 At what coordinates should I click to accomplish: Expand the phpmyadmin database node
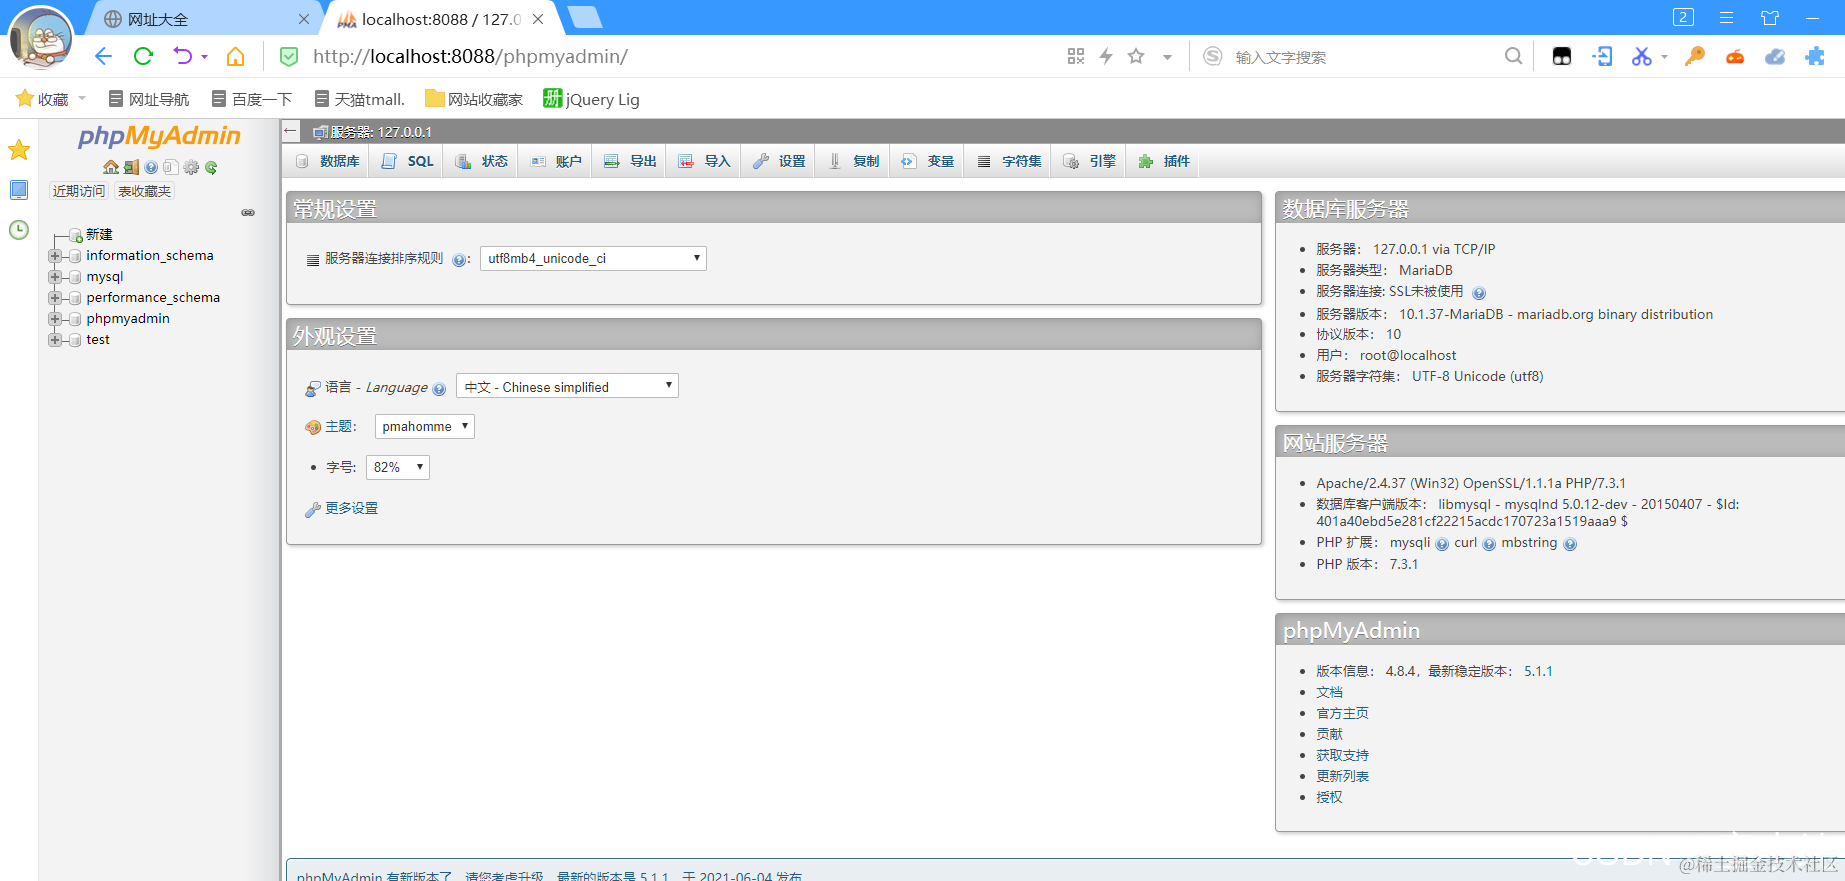(55, 319)
